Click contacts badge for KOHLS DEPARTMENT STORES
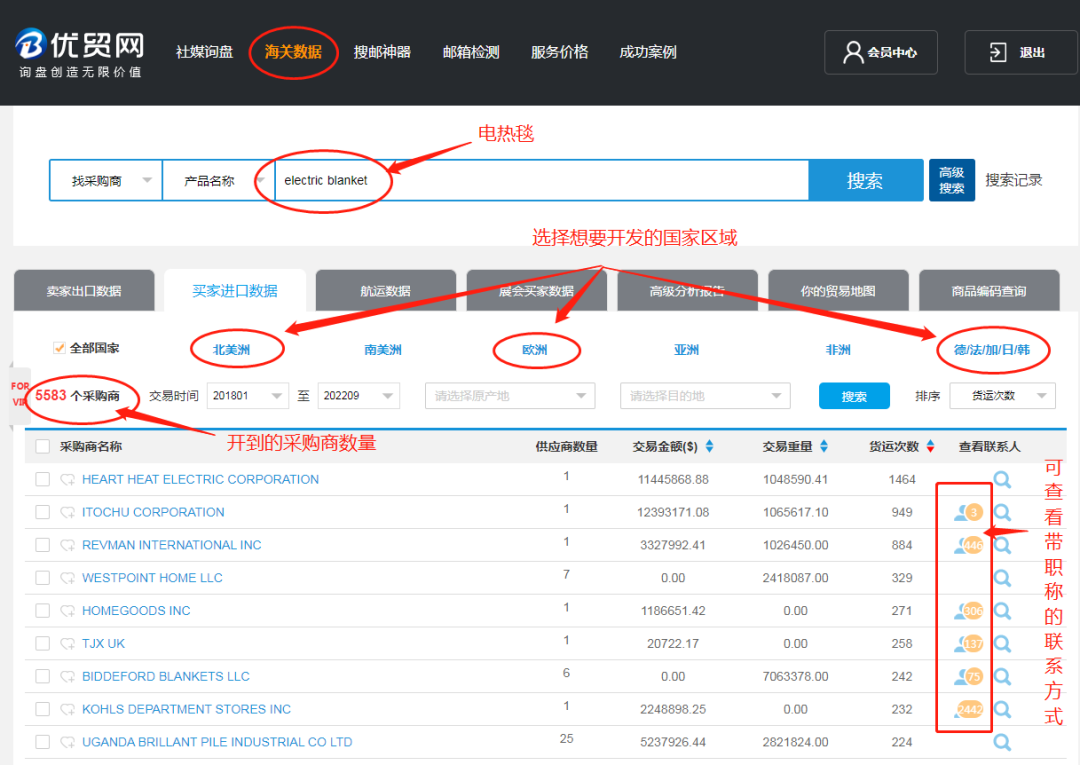The image size is (1080, 765). [x=967, y=709]
